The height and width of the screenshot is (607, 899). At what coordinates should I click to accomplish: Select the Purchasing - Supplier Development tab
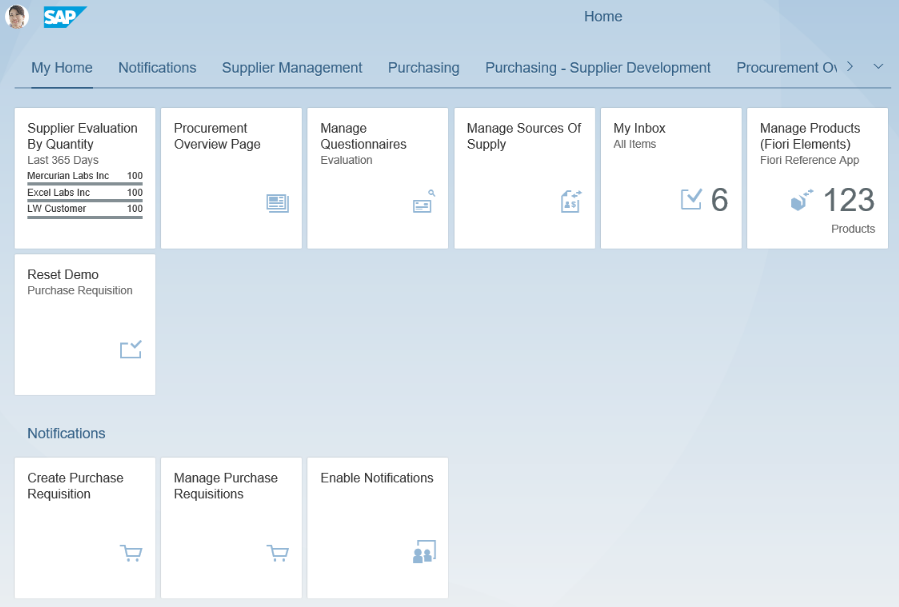(598, 68)
